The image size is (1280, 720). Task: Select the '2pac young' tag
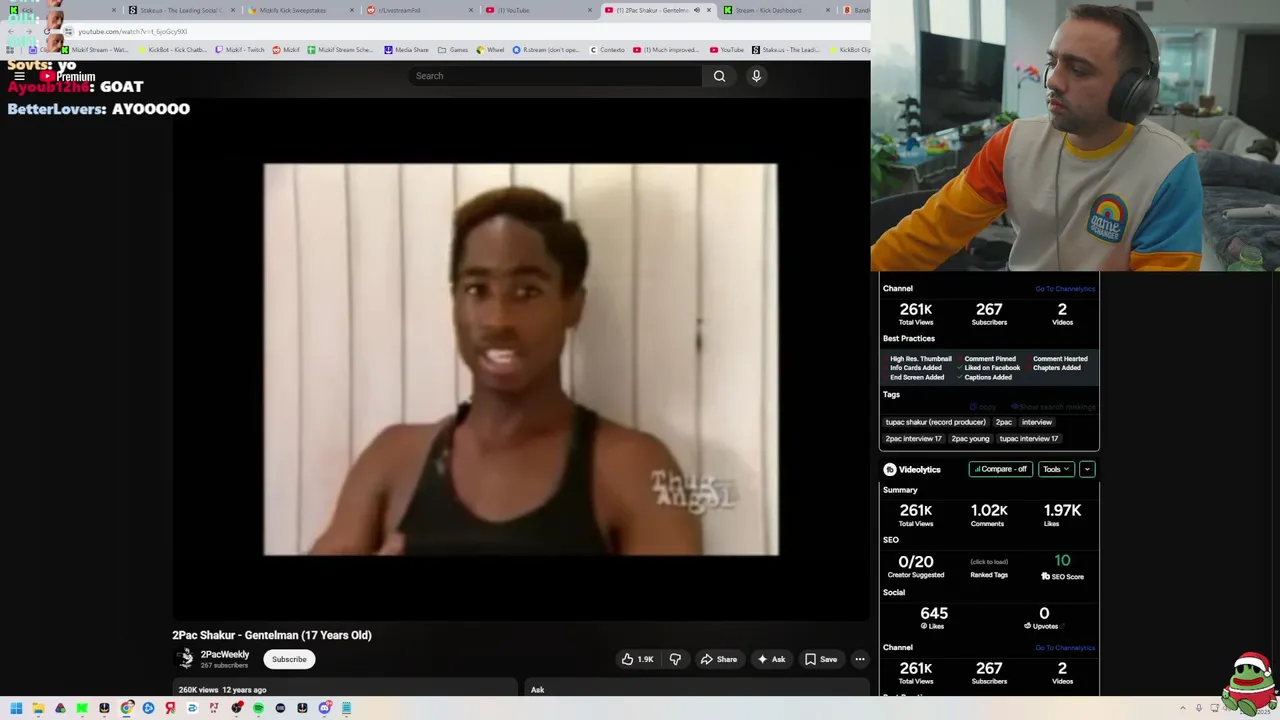pos(970,438)
